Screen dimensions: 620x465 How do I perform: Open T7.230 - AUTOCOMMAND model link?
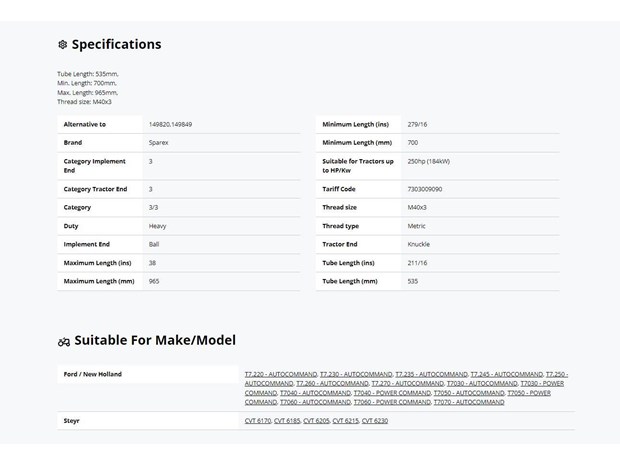click(x=356, y=374)
